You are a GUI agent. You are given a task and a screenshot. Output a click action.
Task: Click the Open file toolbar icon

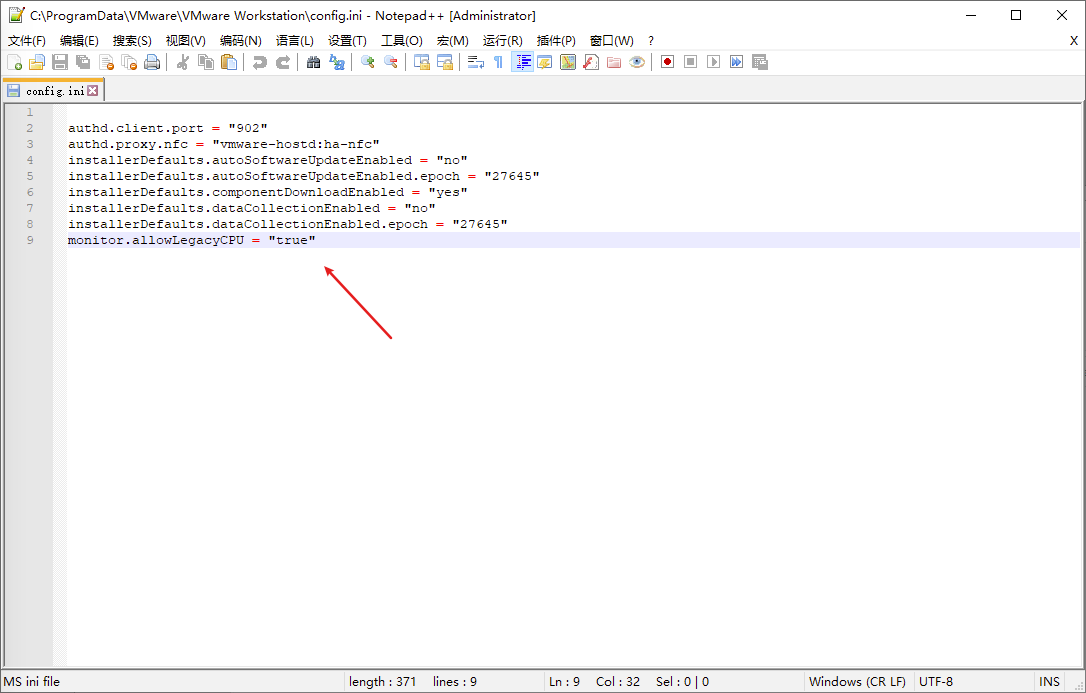[x=37, y=62]
